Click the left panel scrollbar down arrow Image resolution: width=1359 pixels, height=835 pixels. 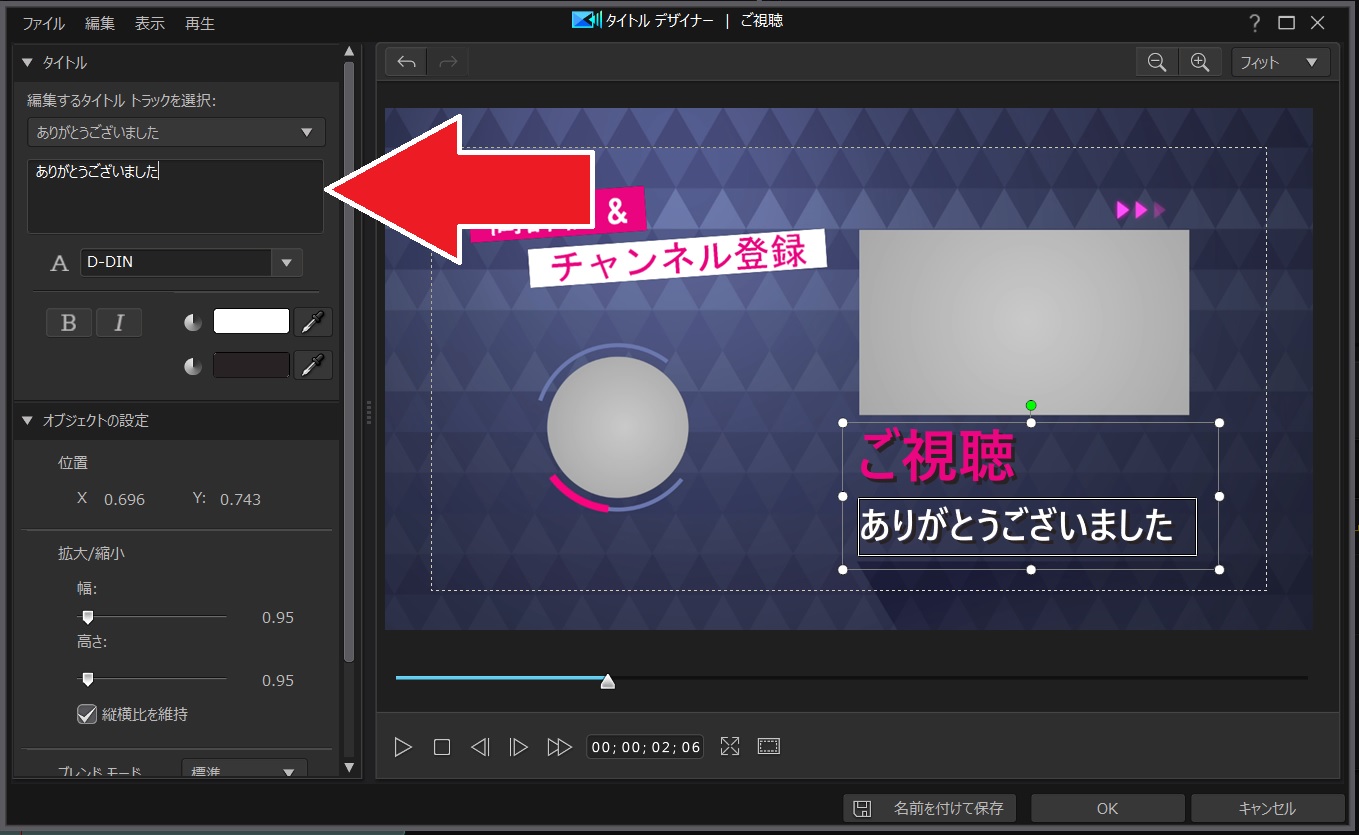pyautogui.click(x=349, y=767)
